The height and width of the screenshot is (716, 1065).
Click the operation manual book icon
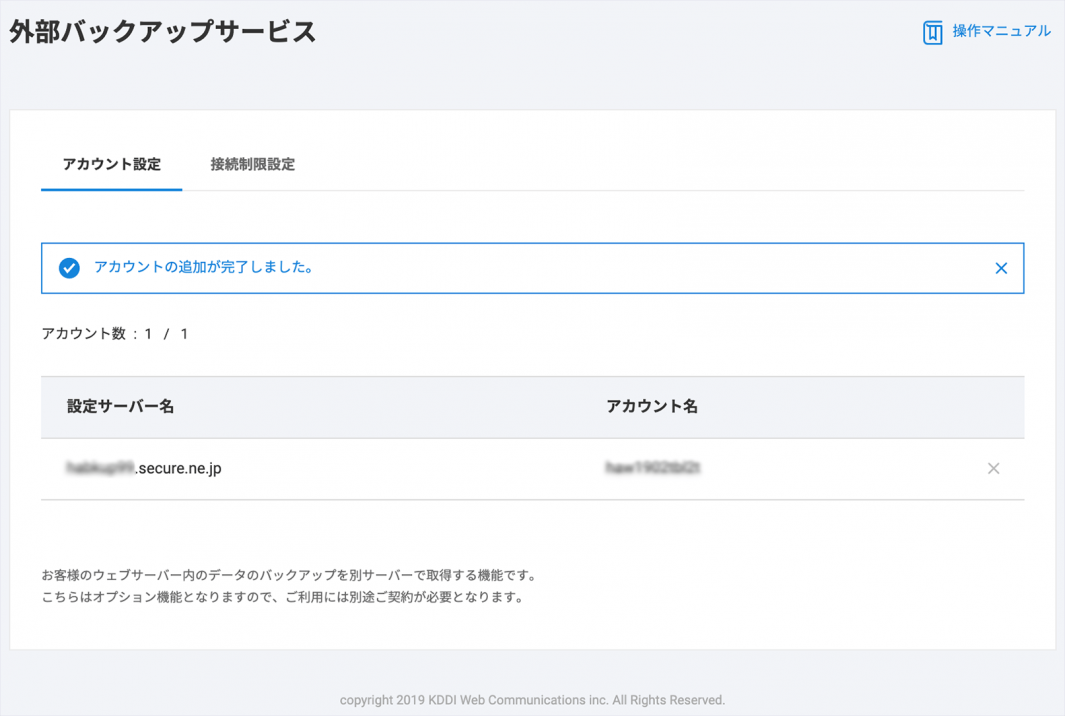point(932,33)
